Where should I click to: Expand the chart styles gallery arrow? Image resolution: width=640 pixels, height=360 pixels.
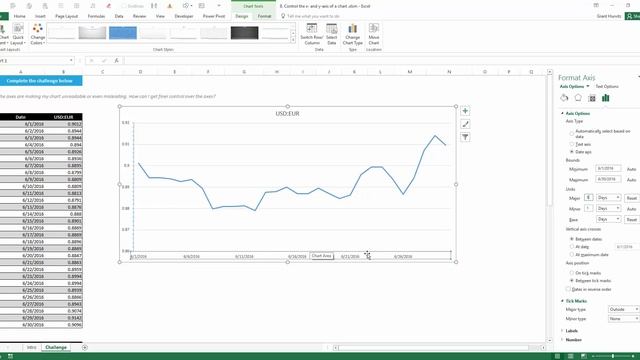pyautogui.click(x=293, y=40)
